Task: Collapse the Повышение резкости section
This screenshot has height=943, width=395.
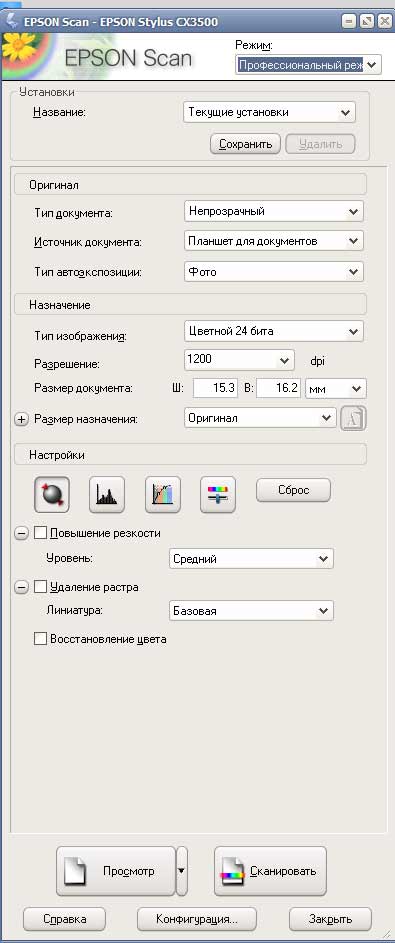Action: [21, 533]
